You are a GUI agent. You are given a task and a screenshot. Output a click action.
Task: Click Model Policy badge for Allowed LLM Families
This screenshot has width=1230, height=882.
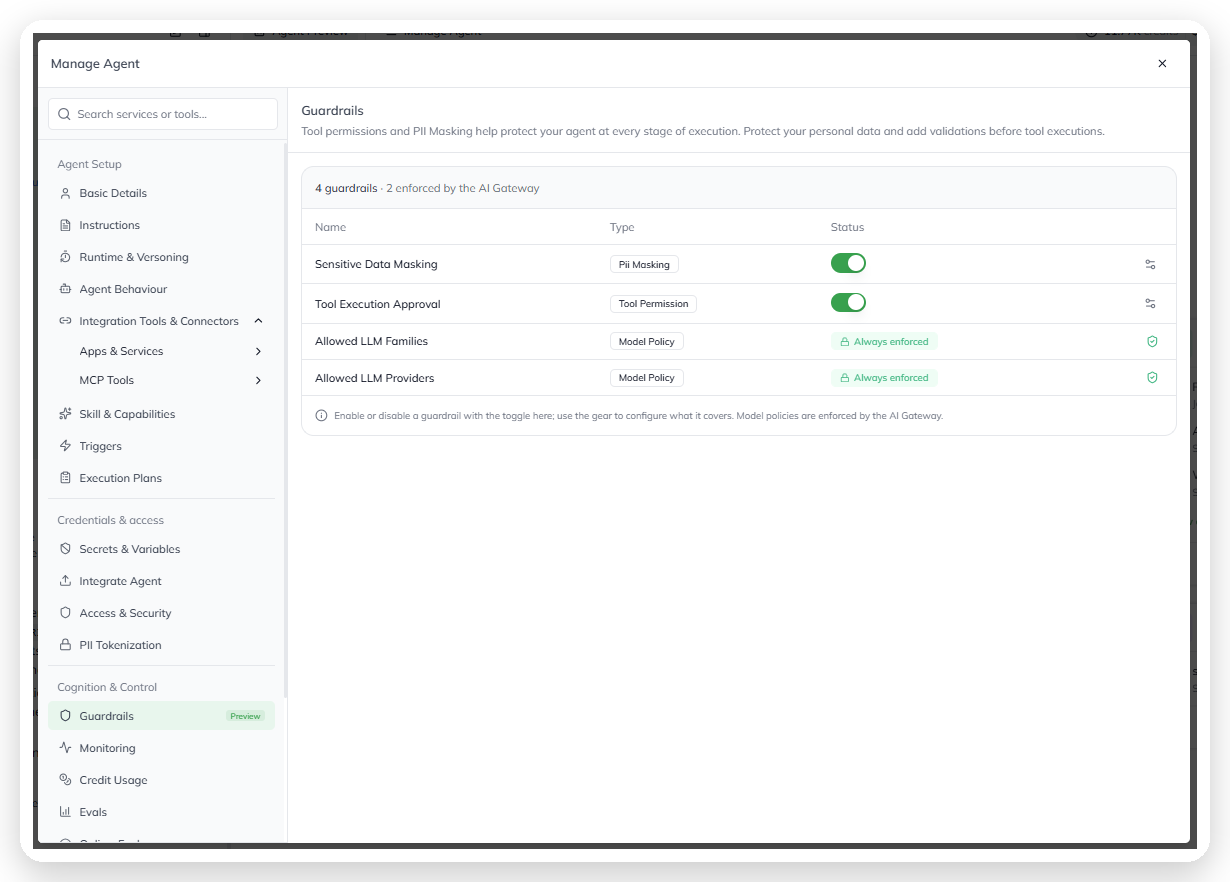pos(647,342)
